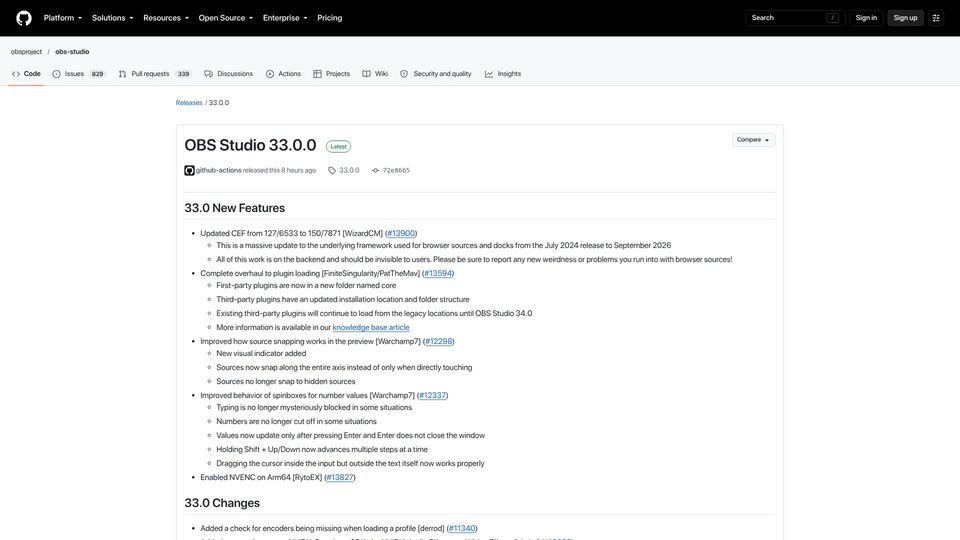This screenshot has height=540, width=960.
Task: Open the github-actions author link
Action: [x=219, y=170]
